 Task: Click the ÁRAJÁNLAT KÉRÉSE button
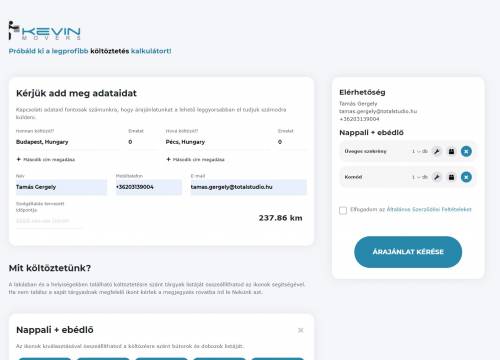point(408,252)
